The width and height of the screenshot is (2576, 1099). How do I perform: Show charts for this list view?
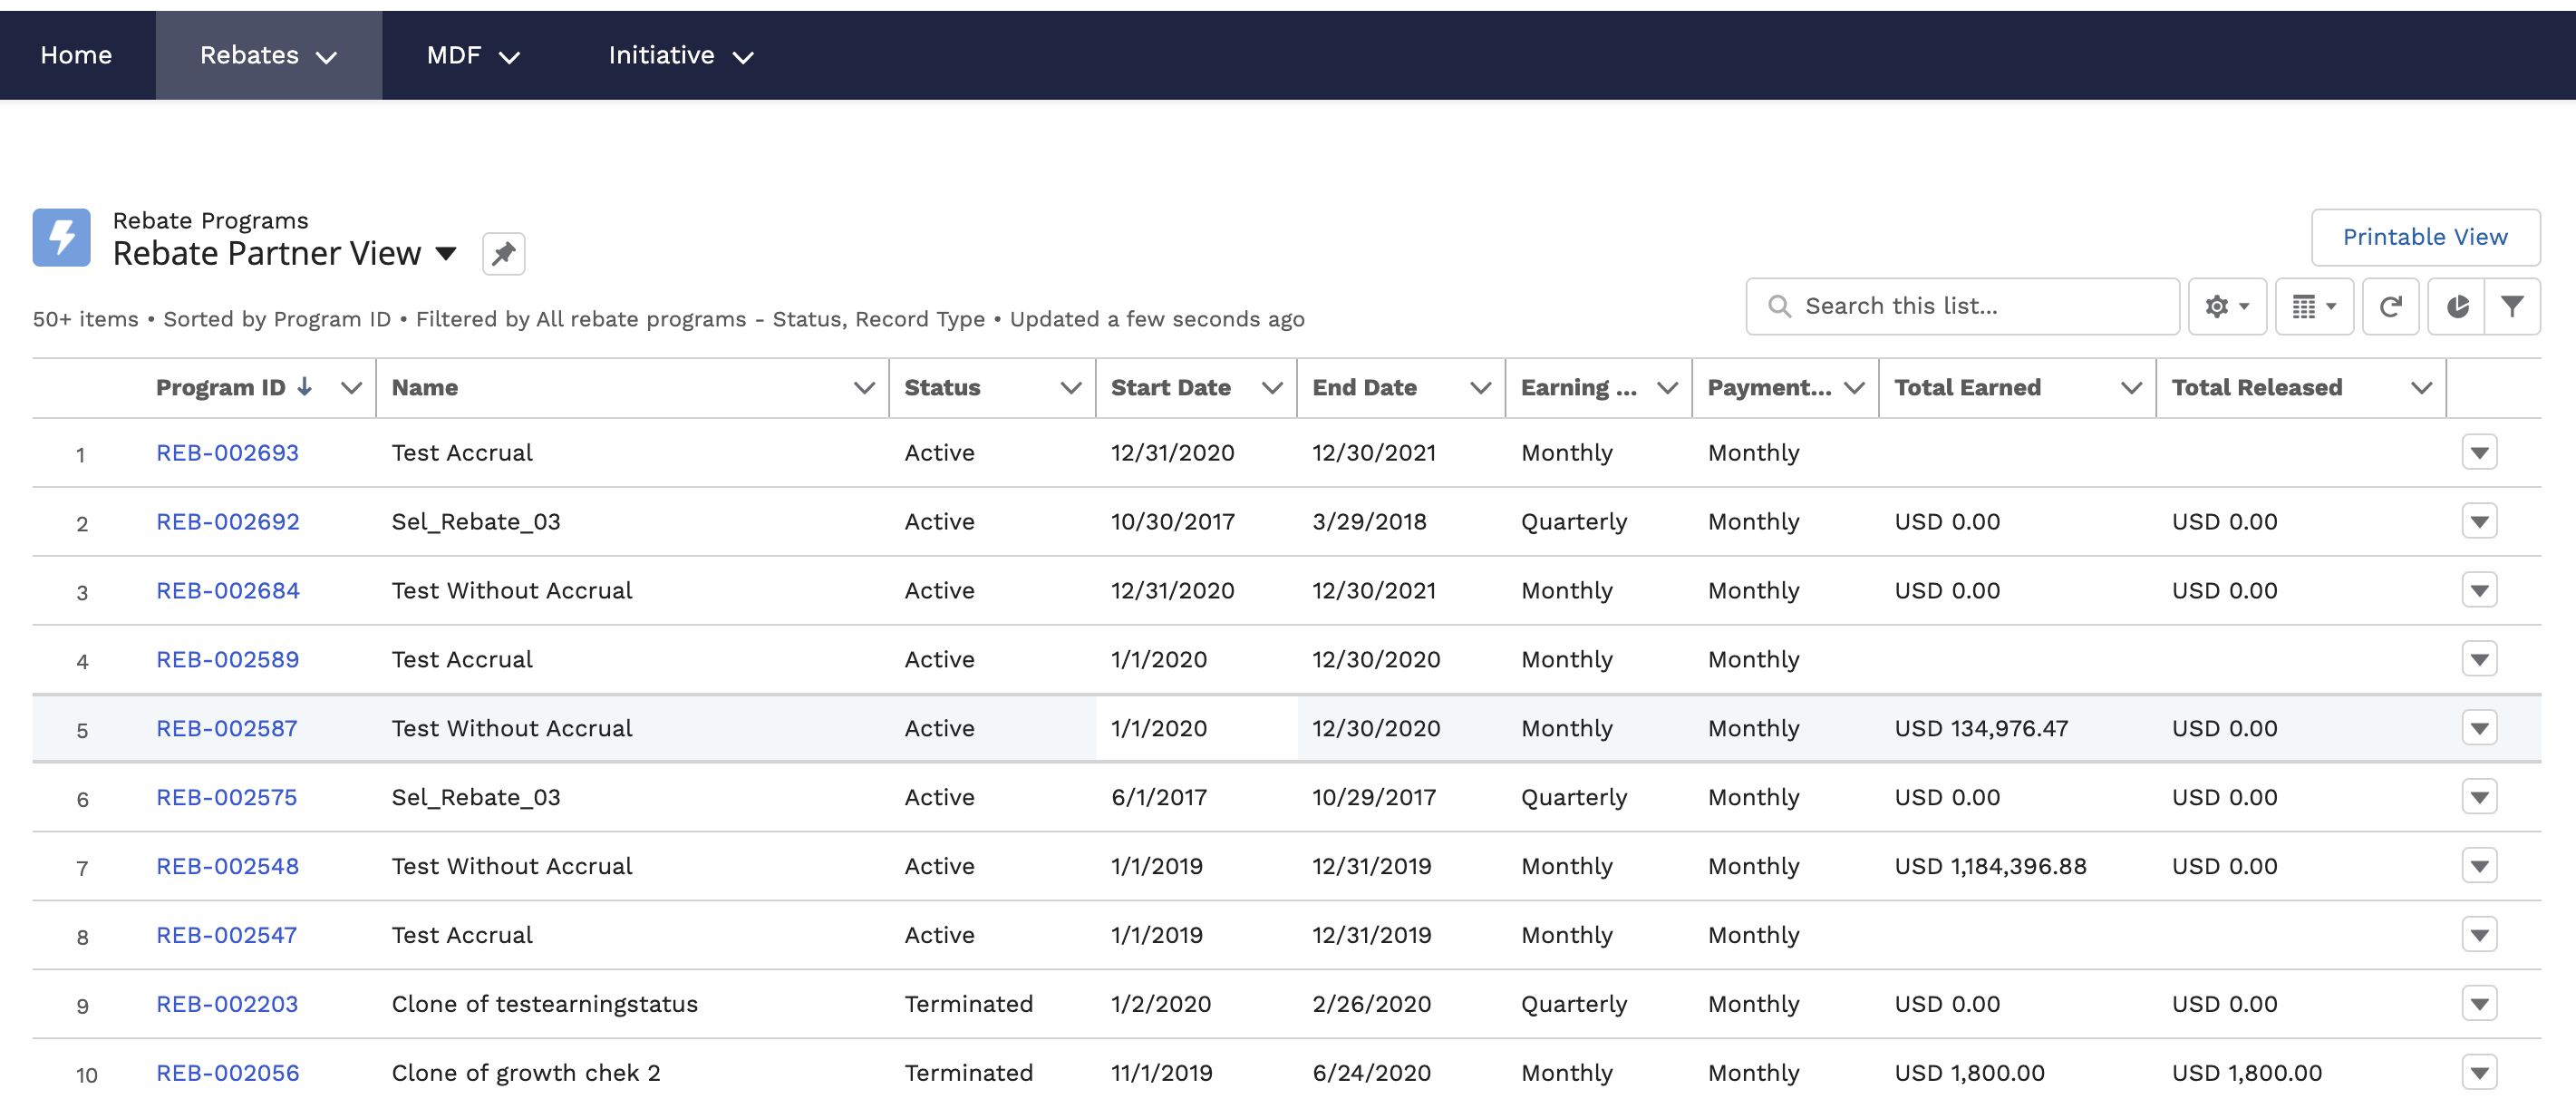point(2460,306)
